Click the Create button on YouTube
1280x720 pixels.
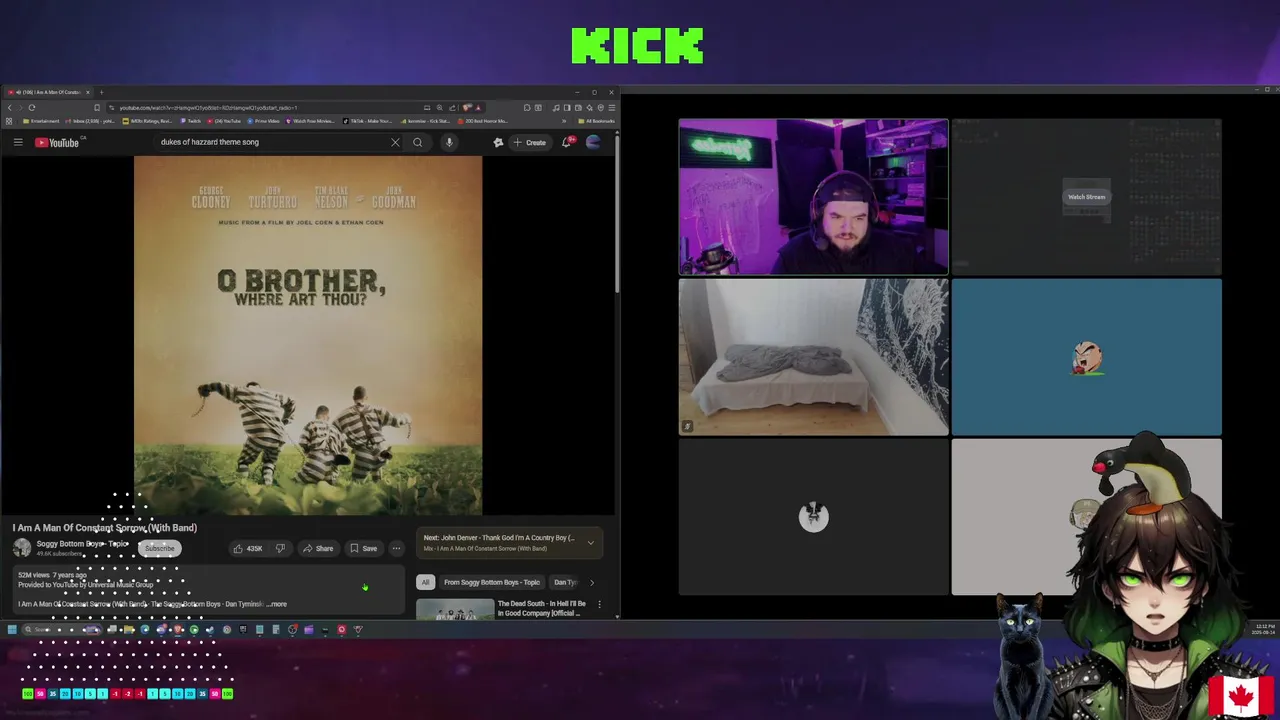click(x=529, y=142)
